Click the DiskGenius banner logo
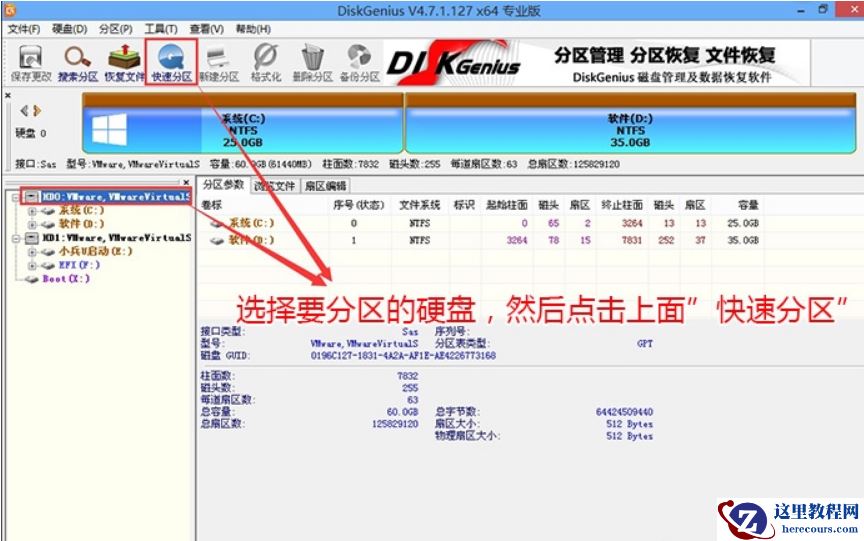This screenshot has height=541, width=864. pos(453,65)
